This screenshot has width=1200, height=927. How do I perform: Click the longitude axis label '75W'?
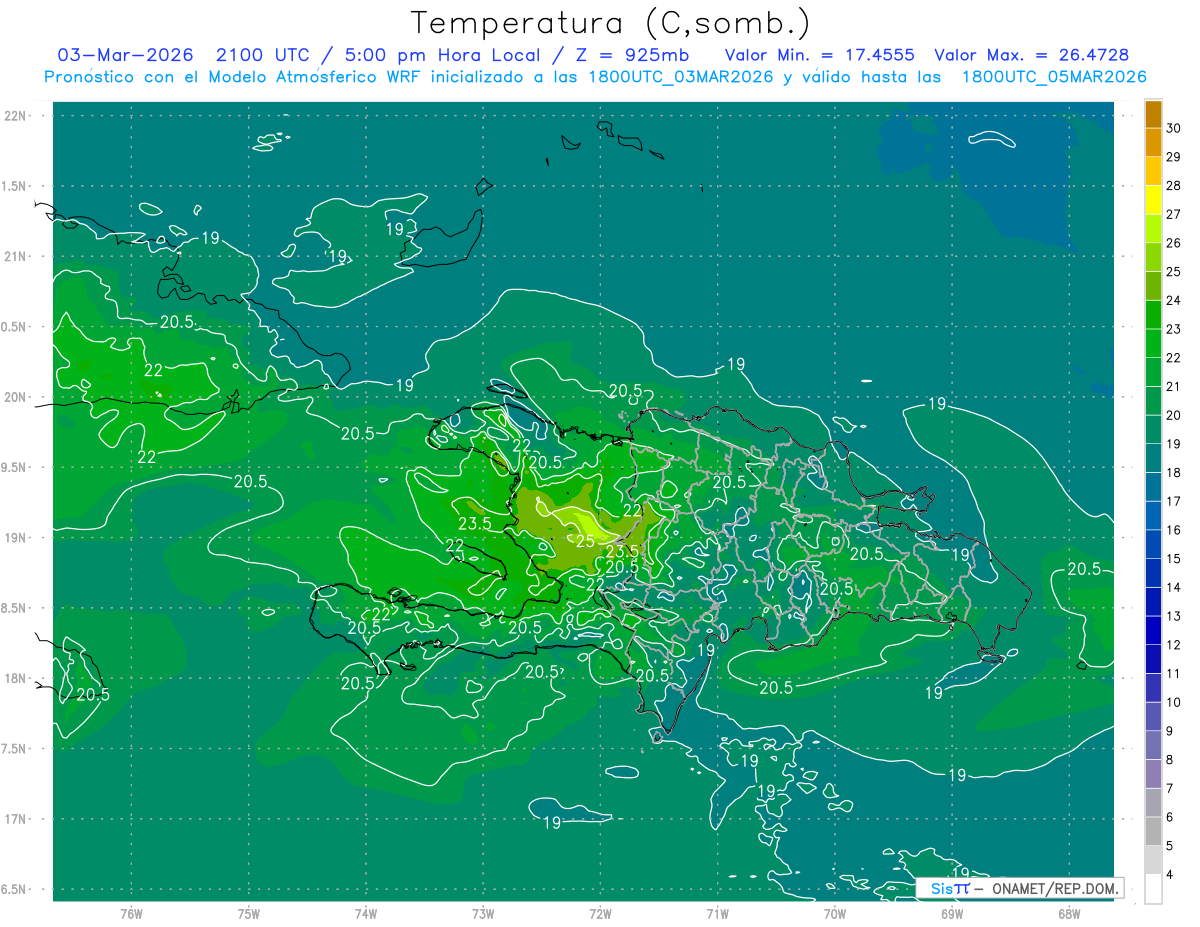[x=249, y=914]
